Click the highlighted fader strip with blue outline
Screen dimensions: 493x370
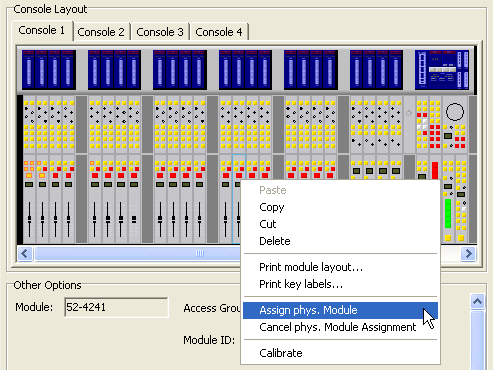coord(239,199)
